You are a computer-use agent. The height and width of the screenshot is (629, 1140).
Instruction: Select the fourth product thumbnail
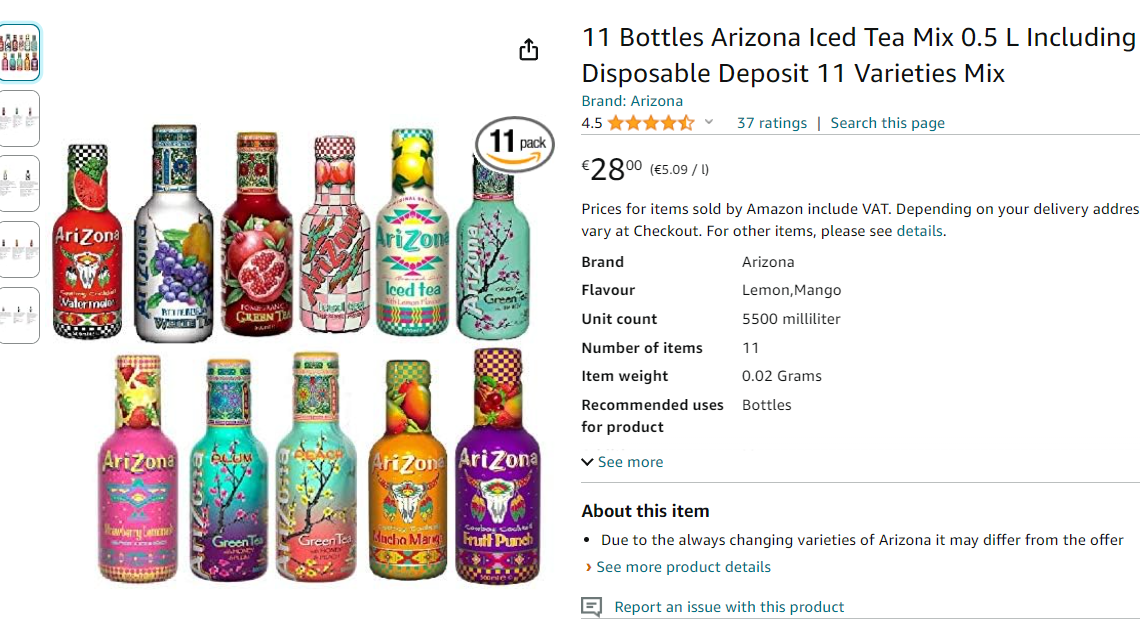[x=19, y=249]
